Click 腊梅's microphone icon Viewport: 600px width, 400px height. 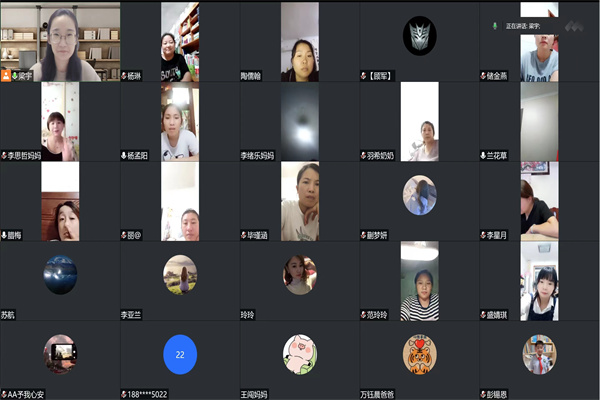tap(4, 235)
